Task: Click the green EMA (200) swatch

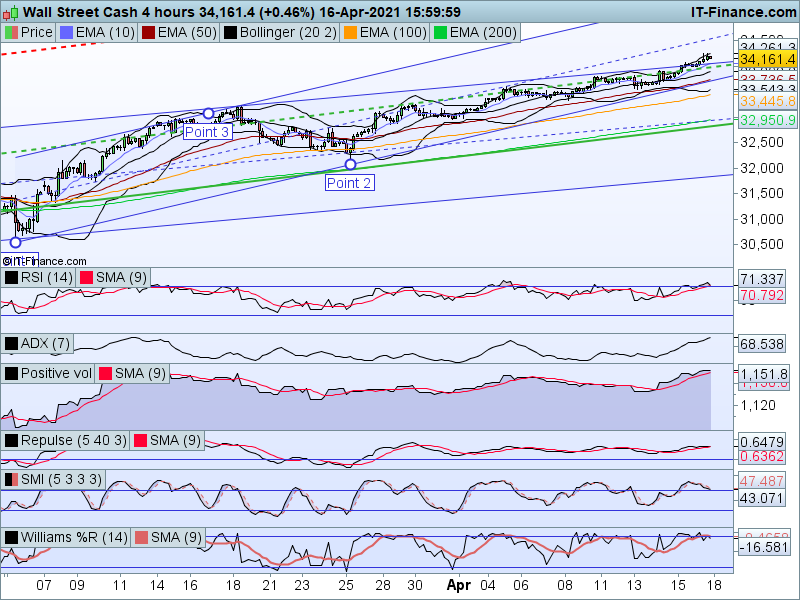Action: click(x=439, y=33)
